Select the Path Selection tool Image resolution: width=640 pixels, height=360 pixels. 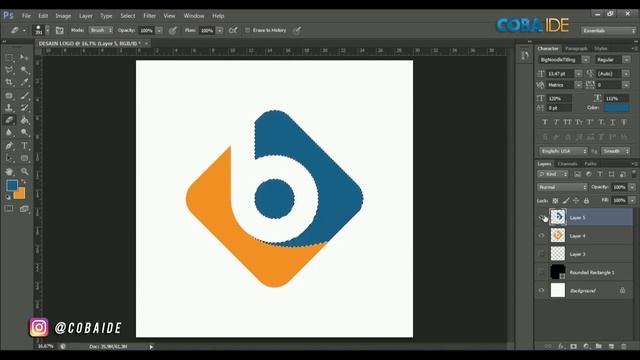pos(9,158)
